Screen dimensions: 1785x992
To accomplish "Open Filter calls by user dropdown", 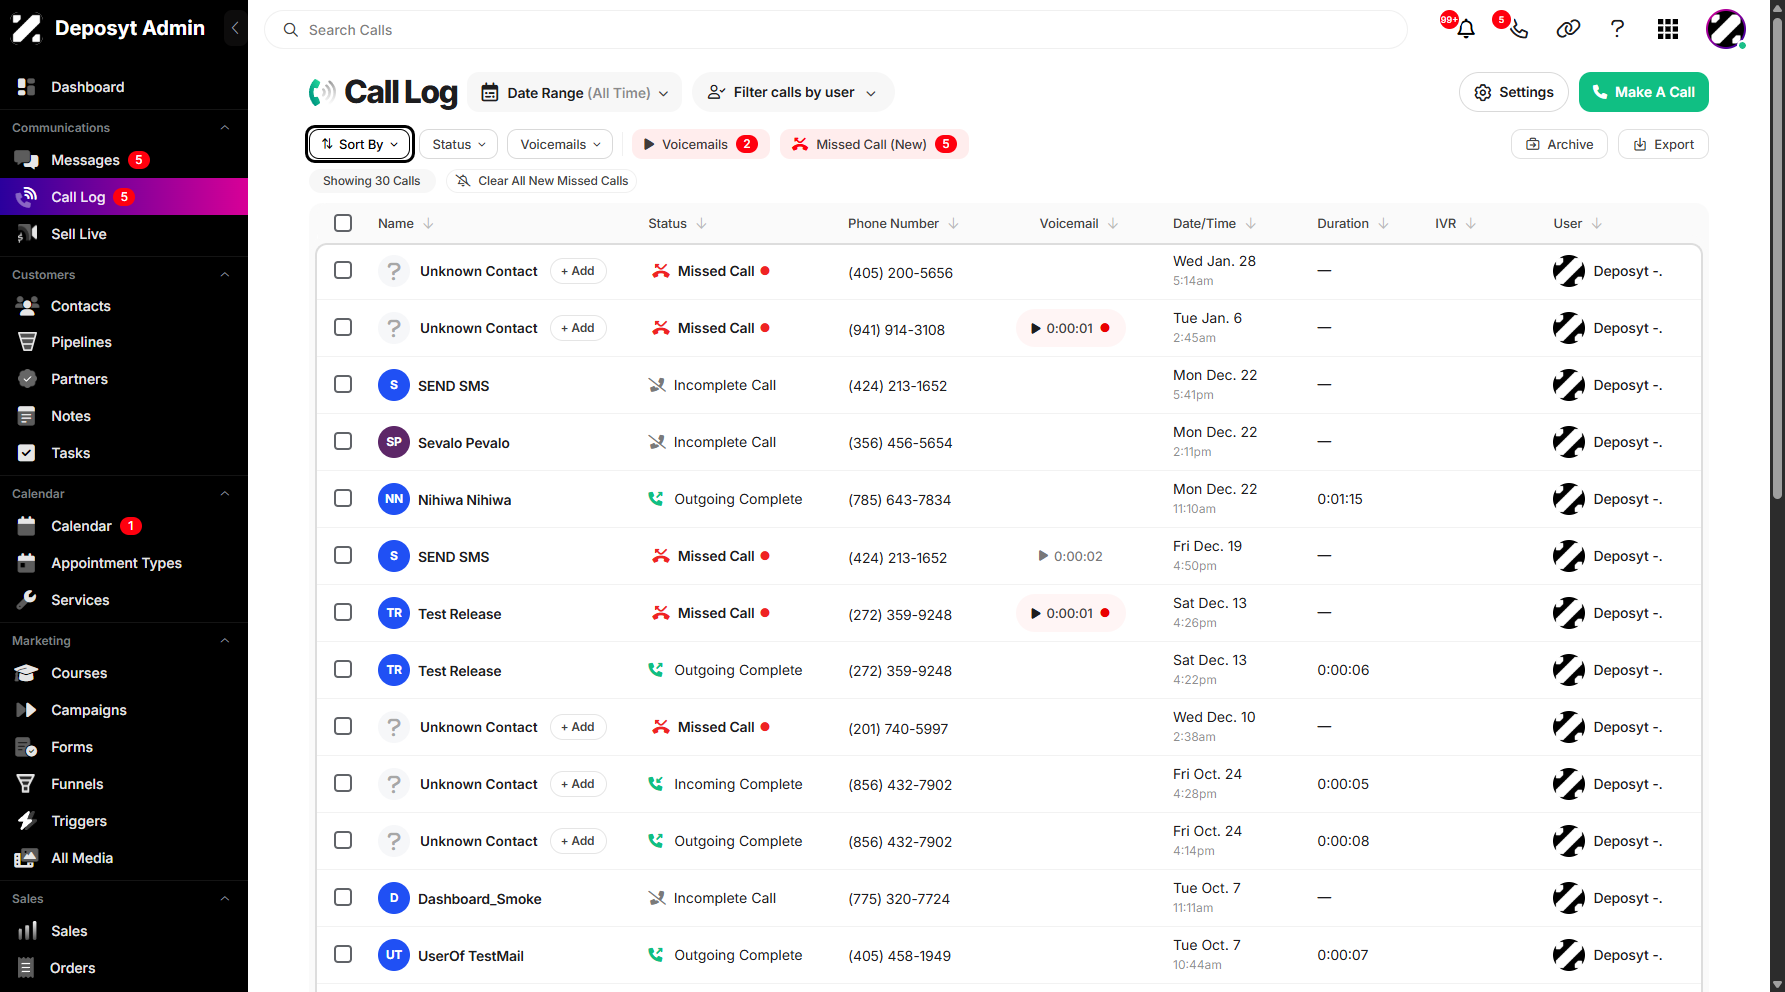I will [x=793, y=92].
